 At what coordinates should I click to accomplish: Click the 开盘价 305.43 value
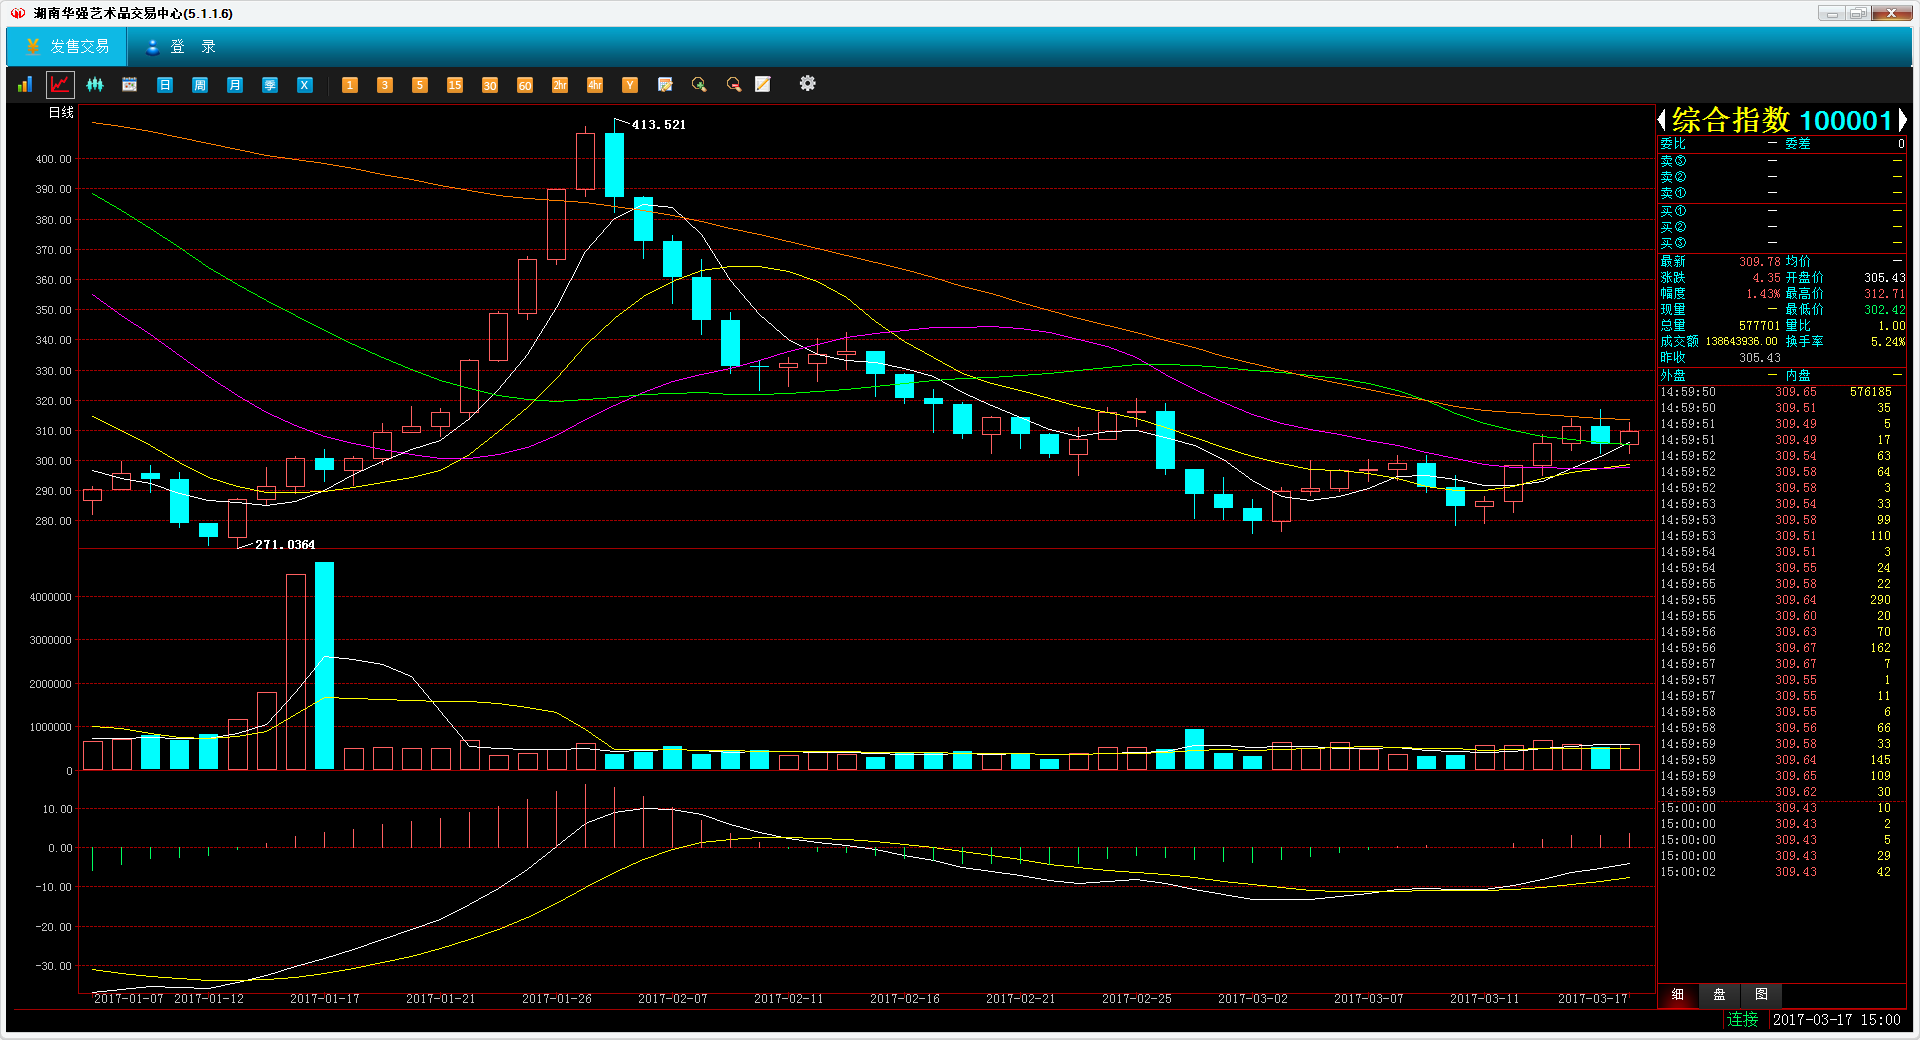point(1885,278)
